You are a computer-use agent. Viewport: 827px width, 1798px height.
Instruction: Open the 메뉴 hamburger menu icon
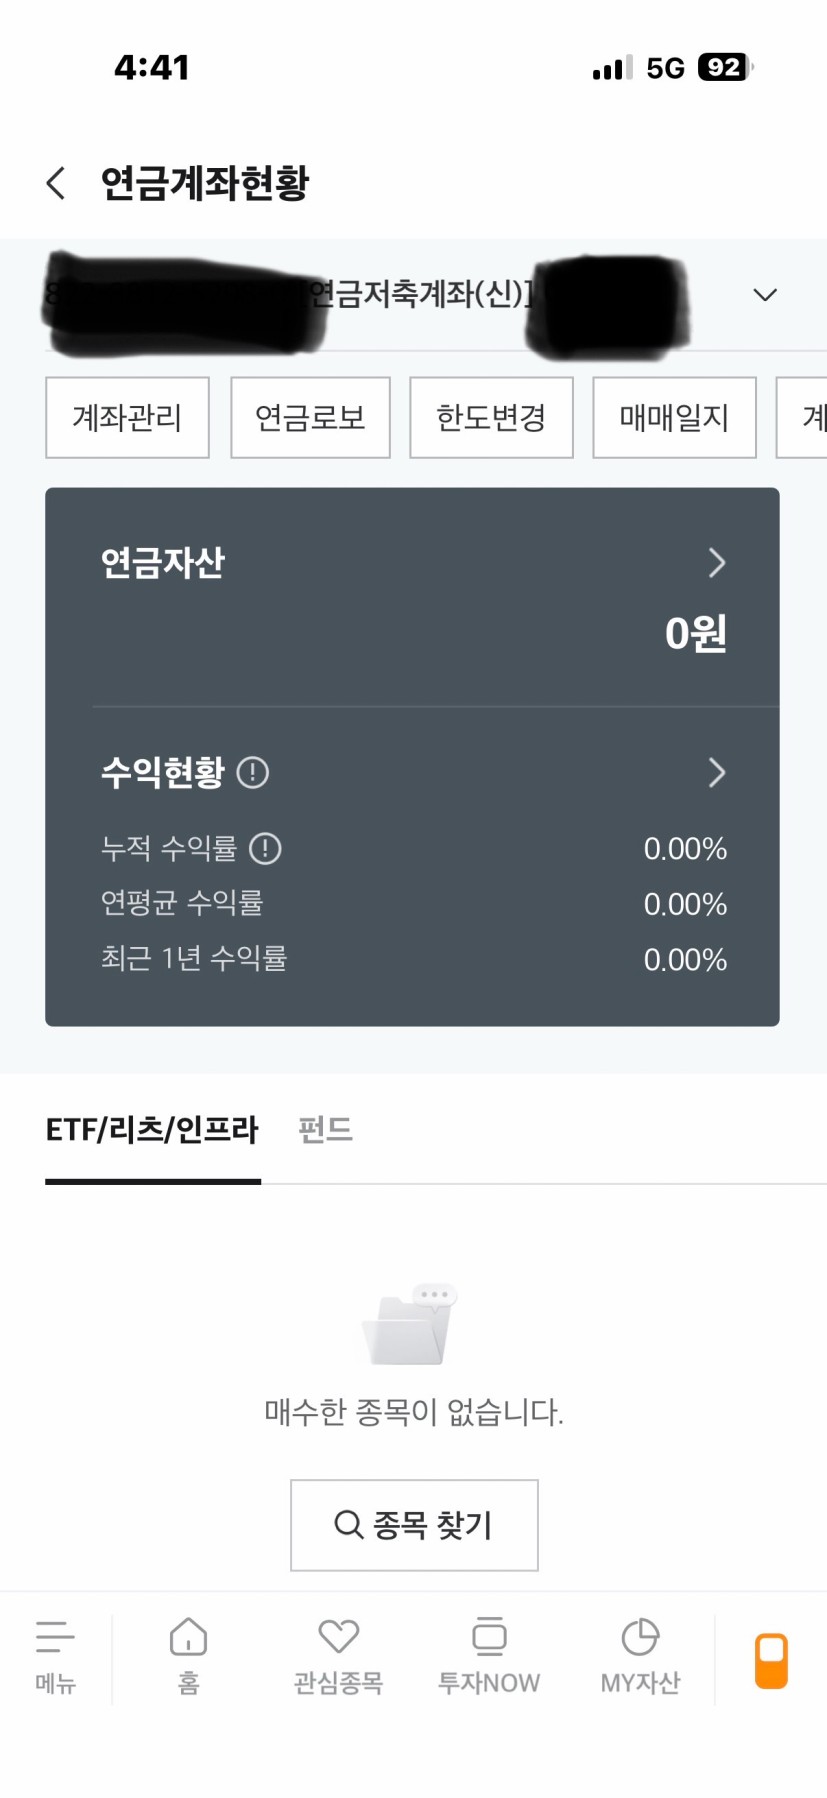(x=55, y=1638)
